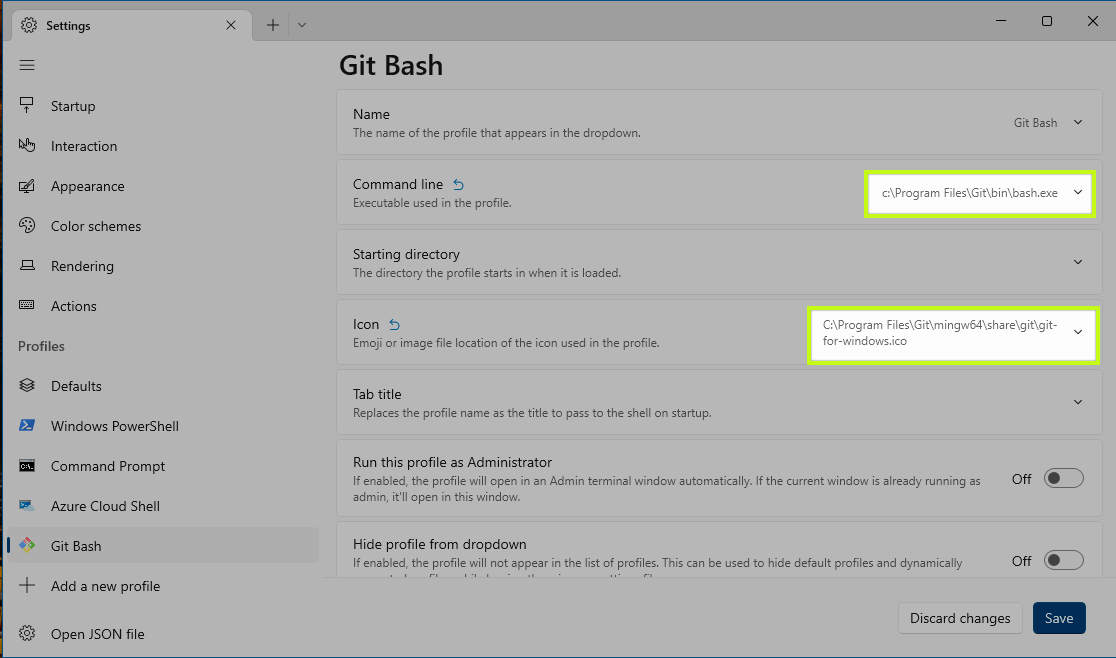Select the Interaction section icon
This screenshot has width=1116, height=658.
pyautogui.click(x=27, y=145)
